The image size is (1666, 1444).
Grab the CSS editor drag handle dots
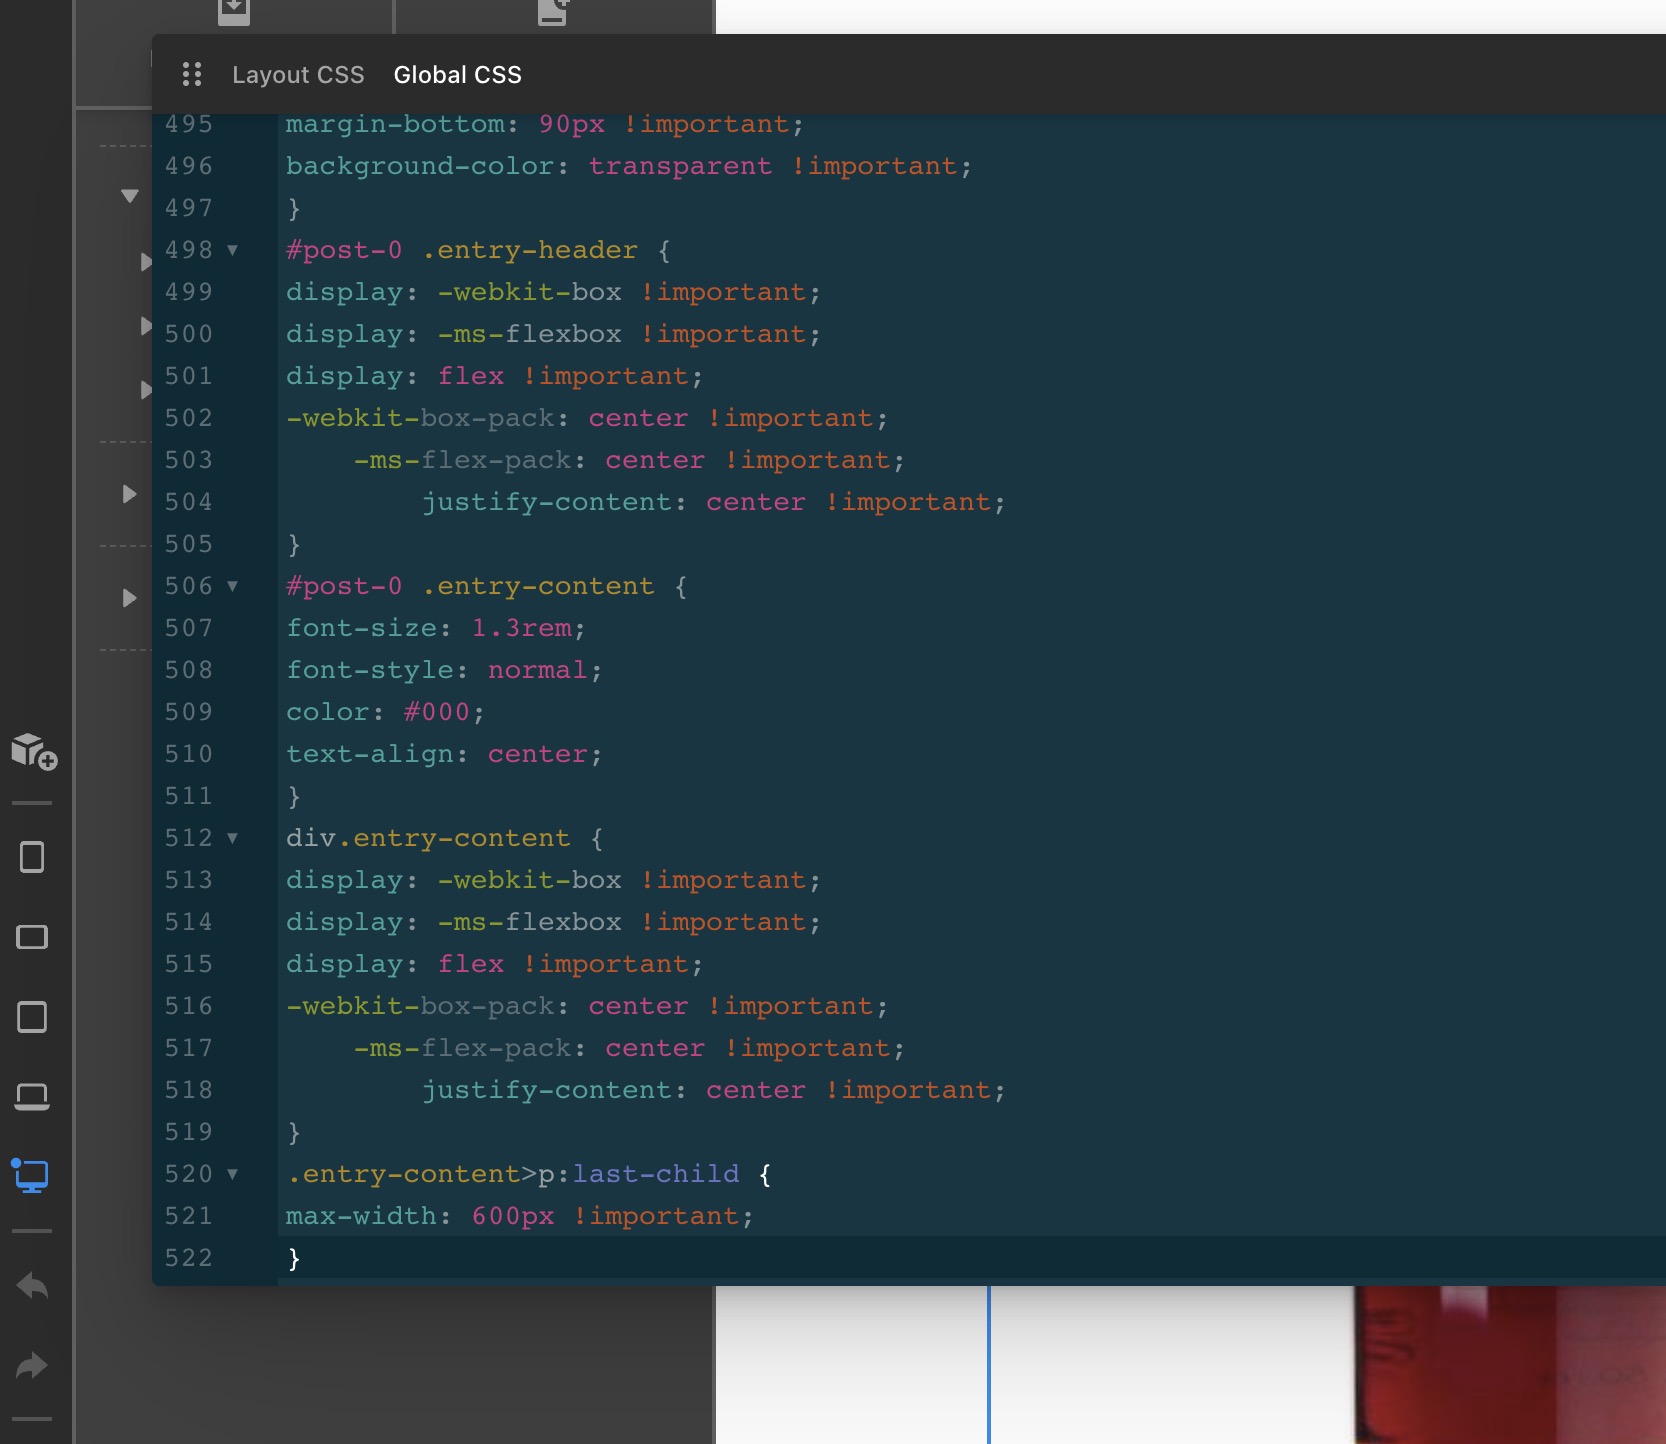192,74
